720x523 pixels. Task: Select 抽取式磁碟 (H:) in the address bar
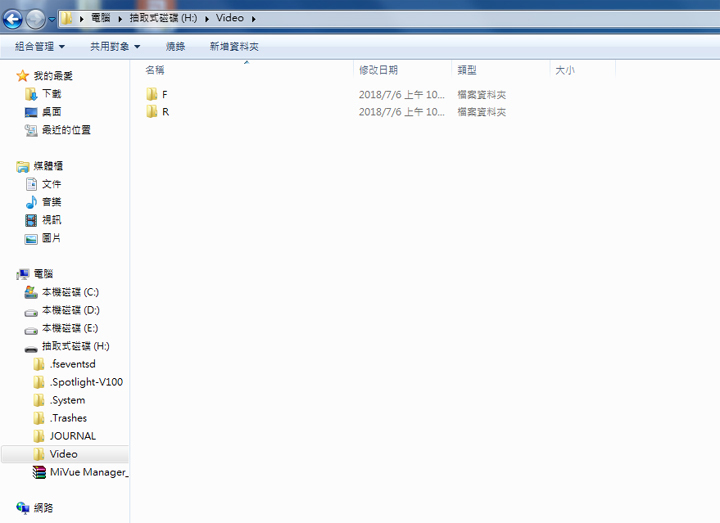coord(163,18)
